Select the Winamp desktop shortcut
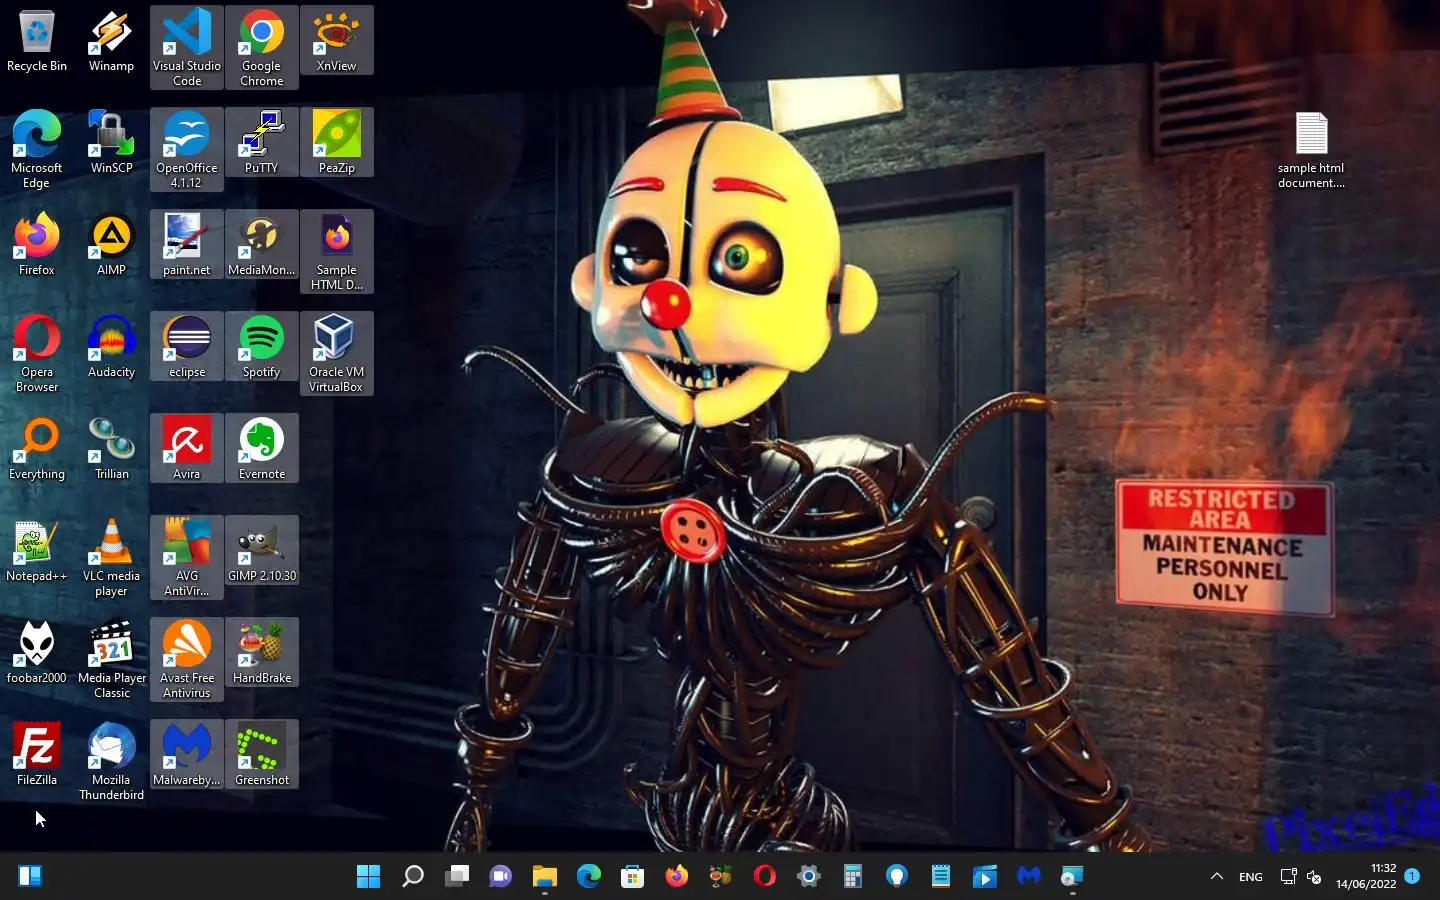The image size is (1440, 900). pos(111,42)
